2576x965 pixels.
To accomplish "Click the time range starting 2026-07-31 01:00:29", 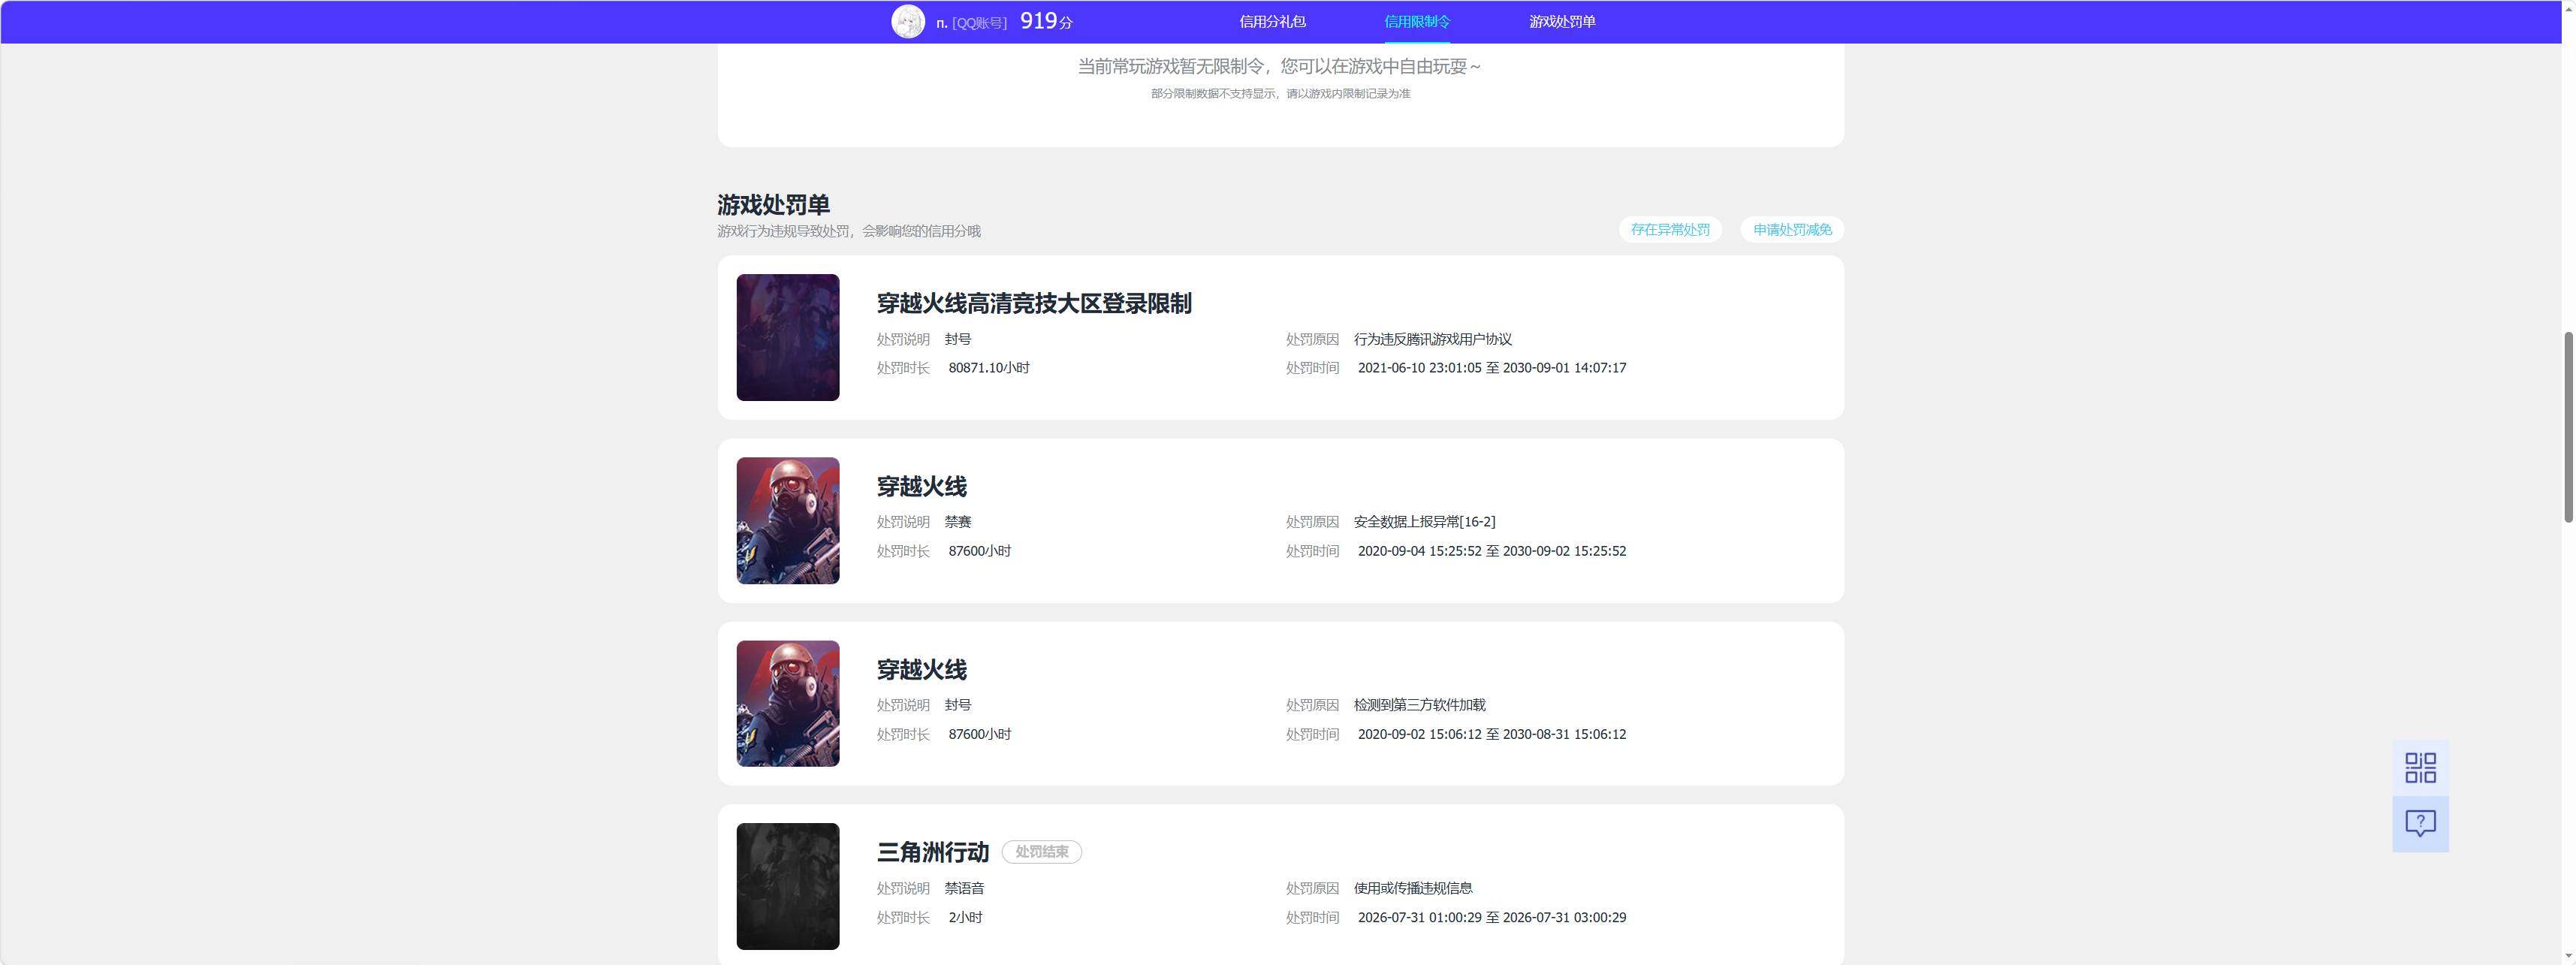I will [x=1492, y=917].
